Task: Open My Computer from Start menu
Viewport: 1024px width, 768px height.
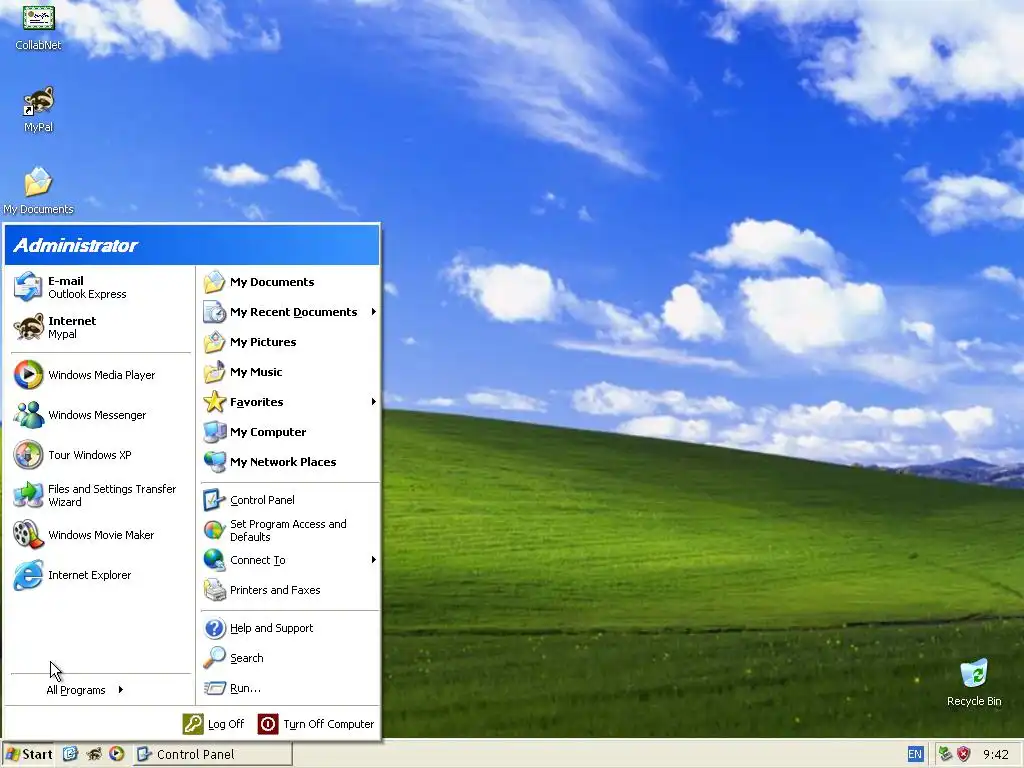Action: tap(290, 432)
